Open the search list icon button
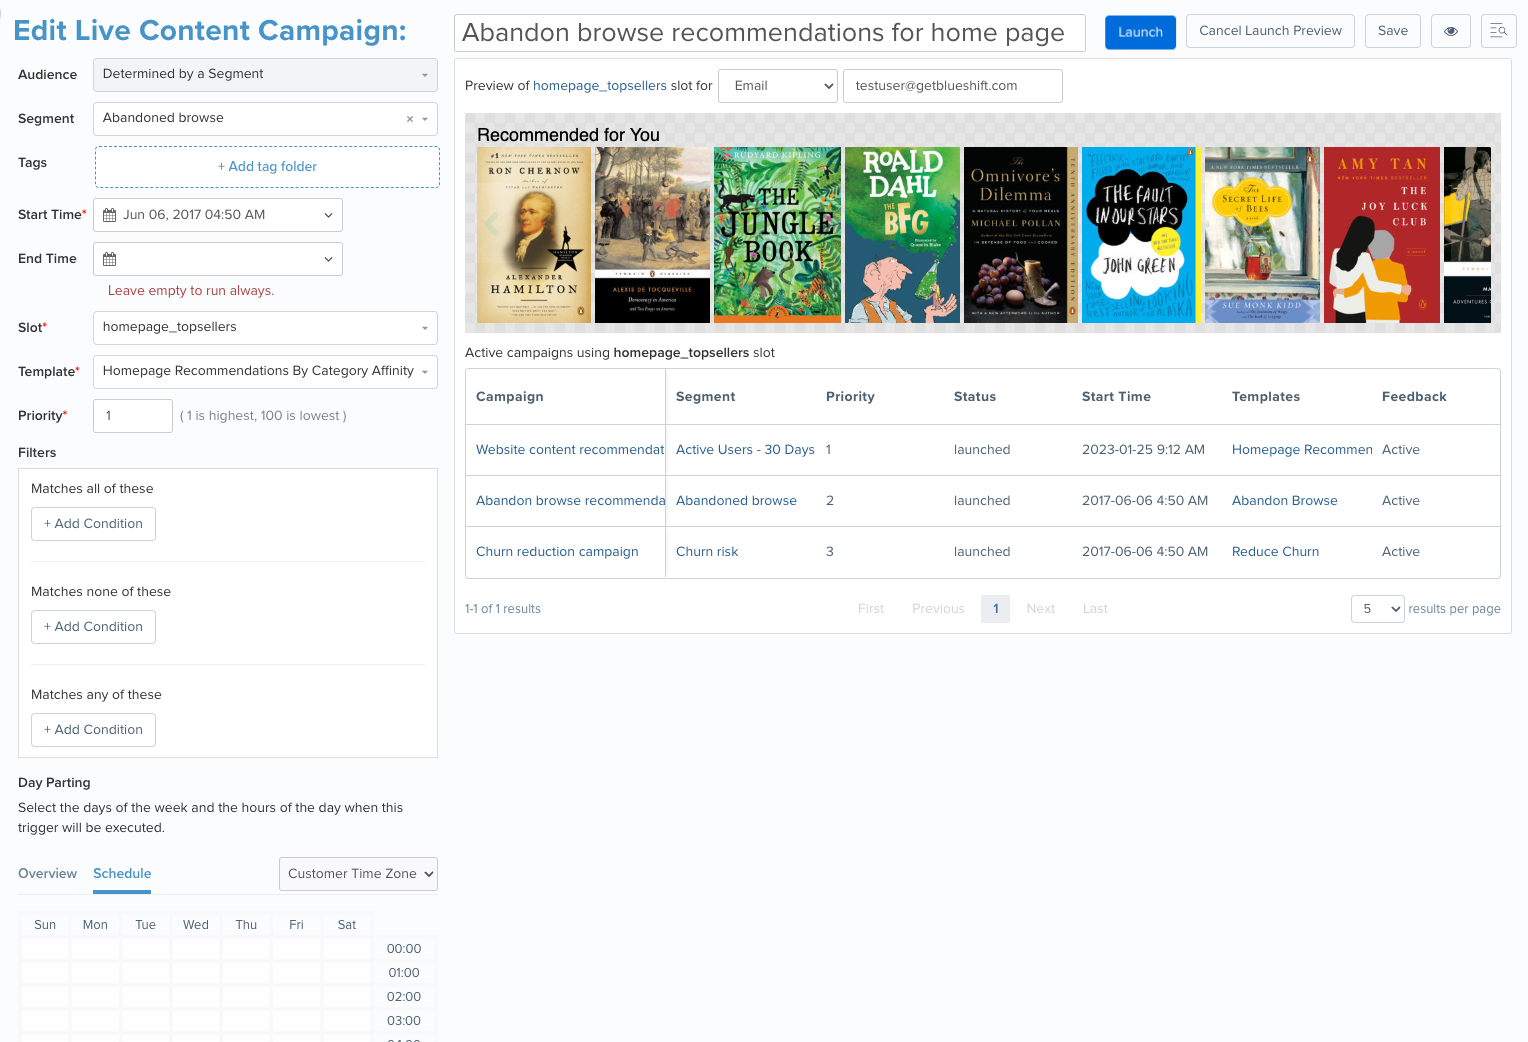The height and width of the screenshot is (1042, 1528). 1498,31
